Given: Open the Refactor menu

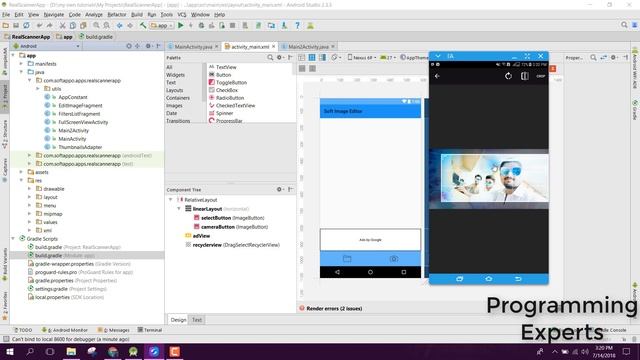Looking at the screenshot, I should (x=117, y=14).
